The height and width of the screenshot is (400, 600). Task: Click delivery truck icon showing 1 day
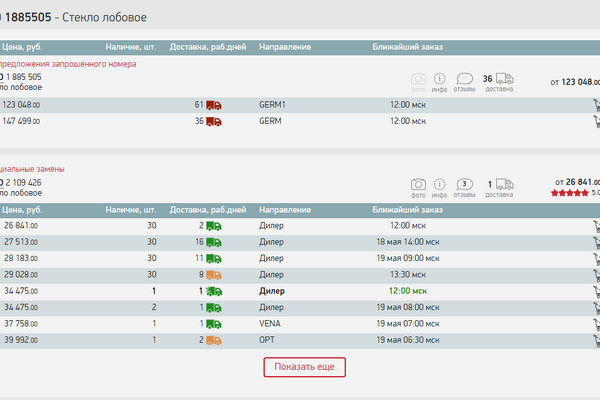coord(505,184)
